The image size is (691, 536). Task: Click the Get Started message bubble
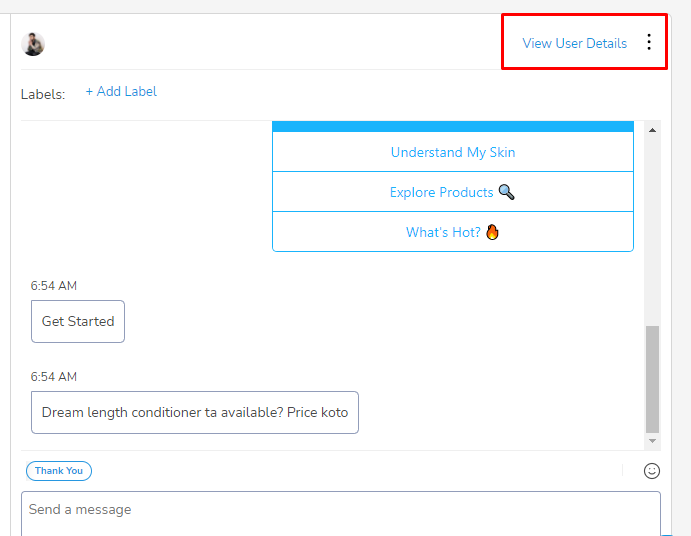click(x=78, y=321)
